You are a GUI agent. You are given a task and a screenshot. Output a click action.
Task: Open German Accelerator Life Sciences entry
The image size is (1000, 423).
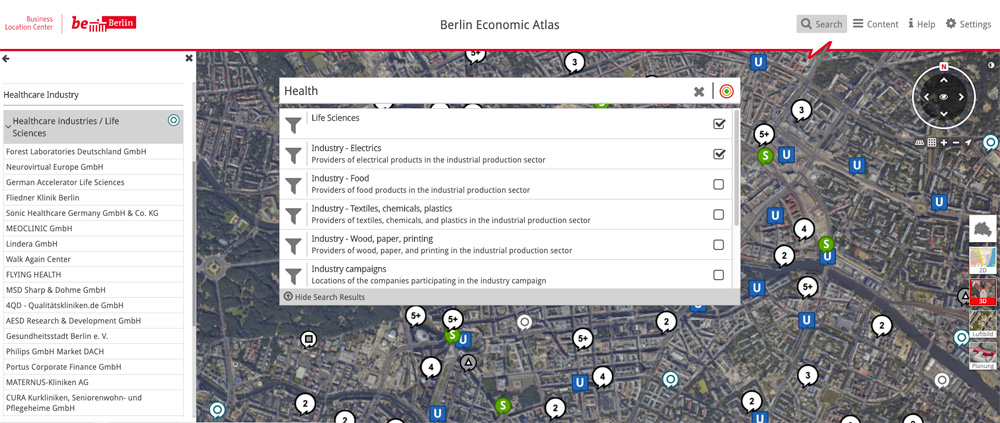[x=93, y=182]
